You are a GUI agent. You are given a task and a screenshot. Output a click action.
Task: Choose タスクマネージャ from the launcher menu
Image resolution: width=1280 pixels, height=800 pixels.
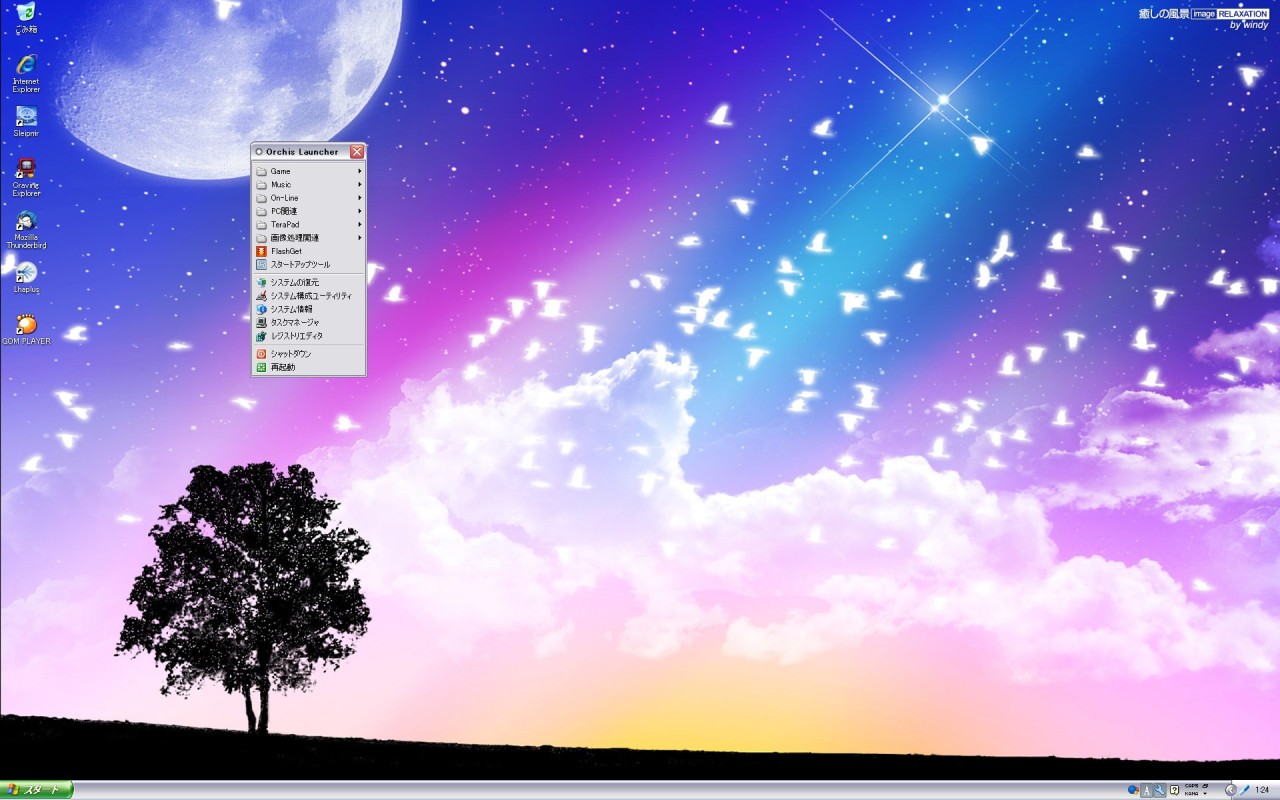[308, 322]
